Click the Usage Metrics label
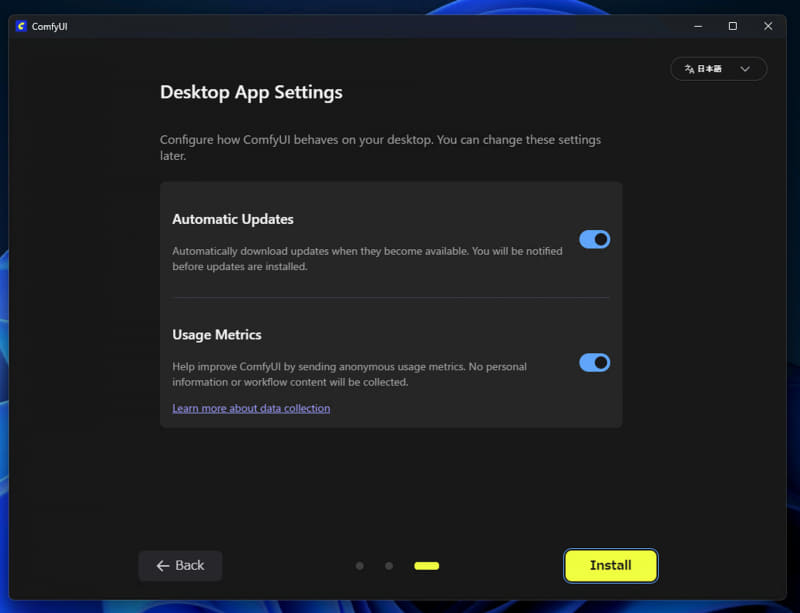 coord(217,335)
